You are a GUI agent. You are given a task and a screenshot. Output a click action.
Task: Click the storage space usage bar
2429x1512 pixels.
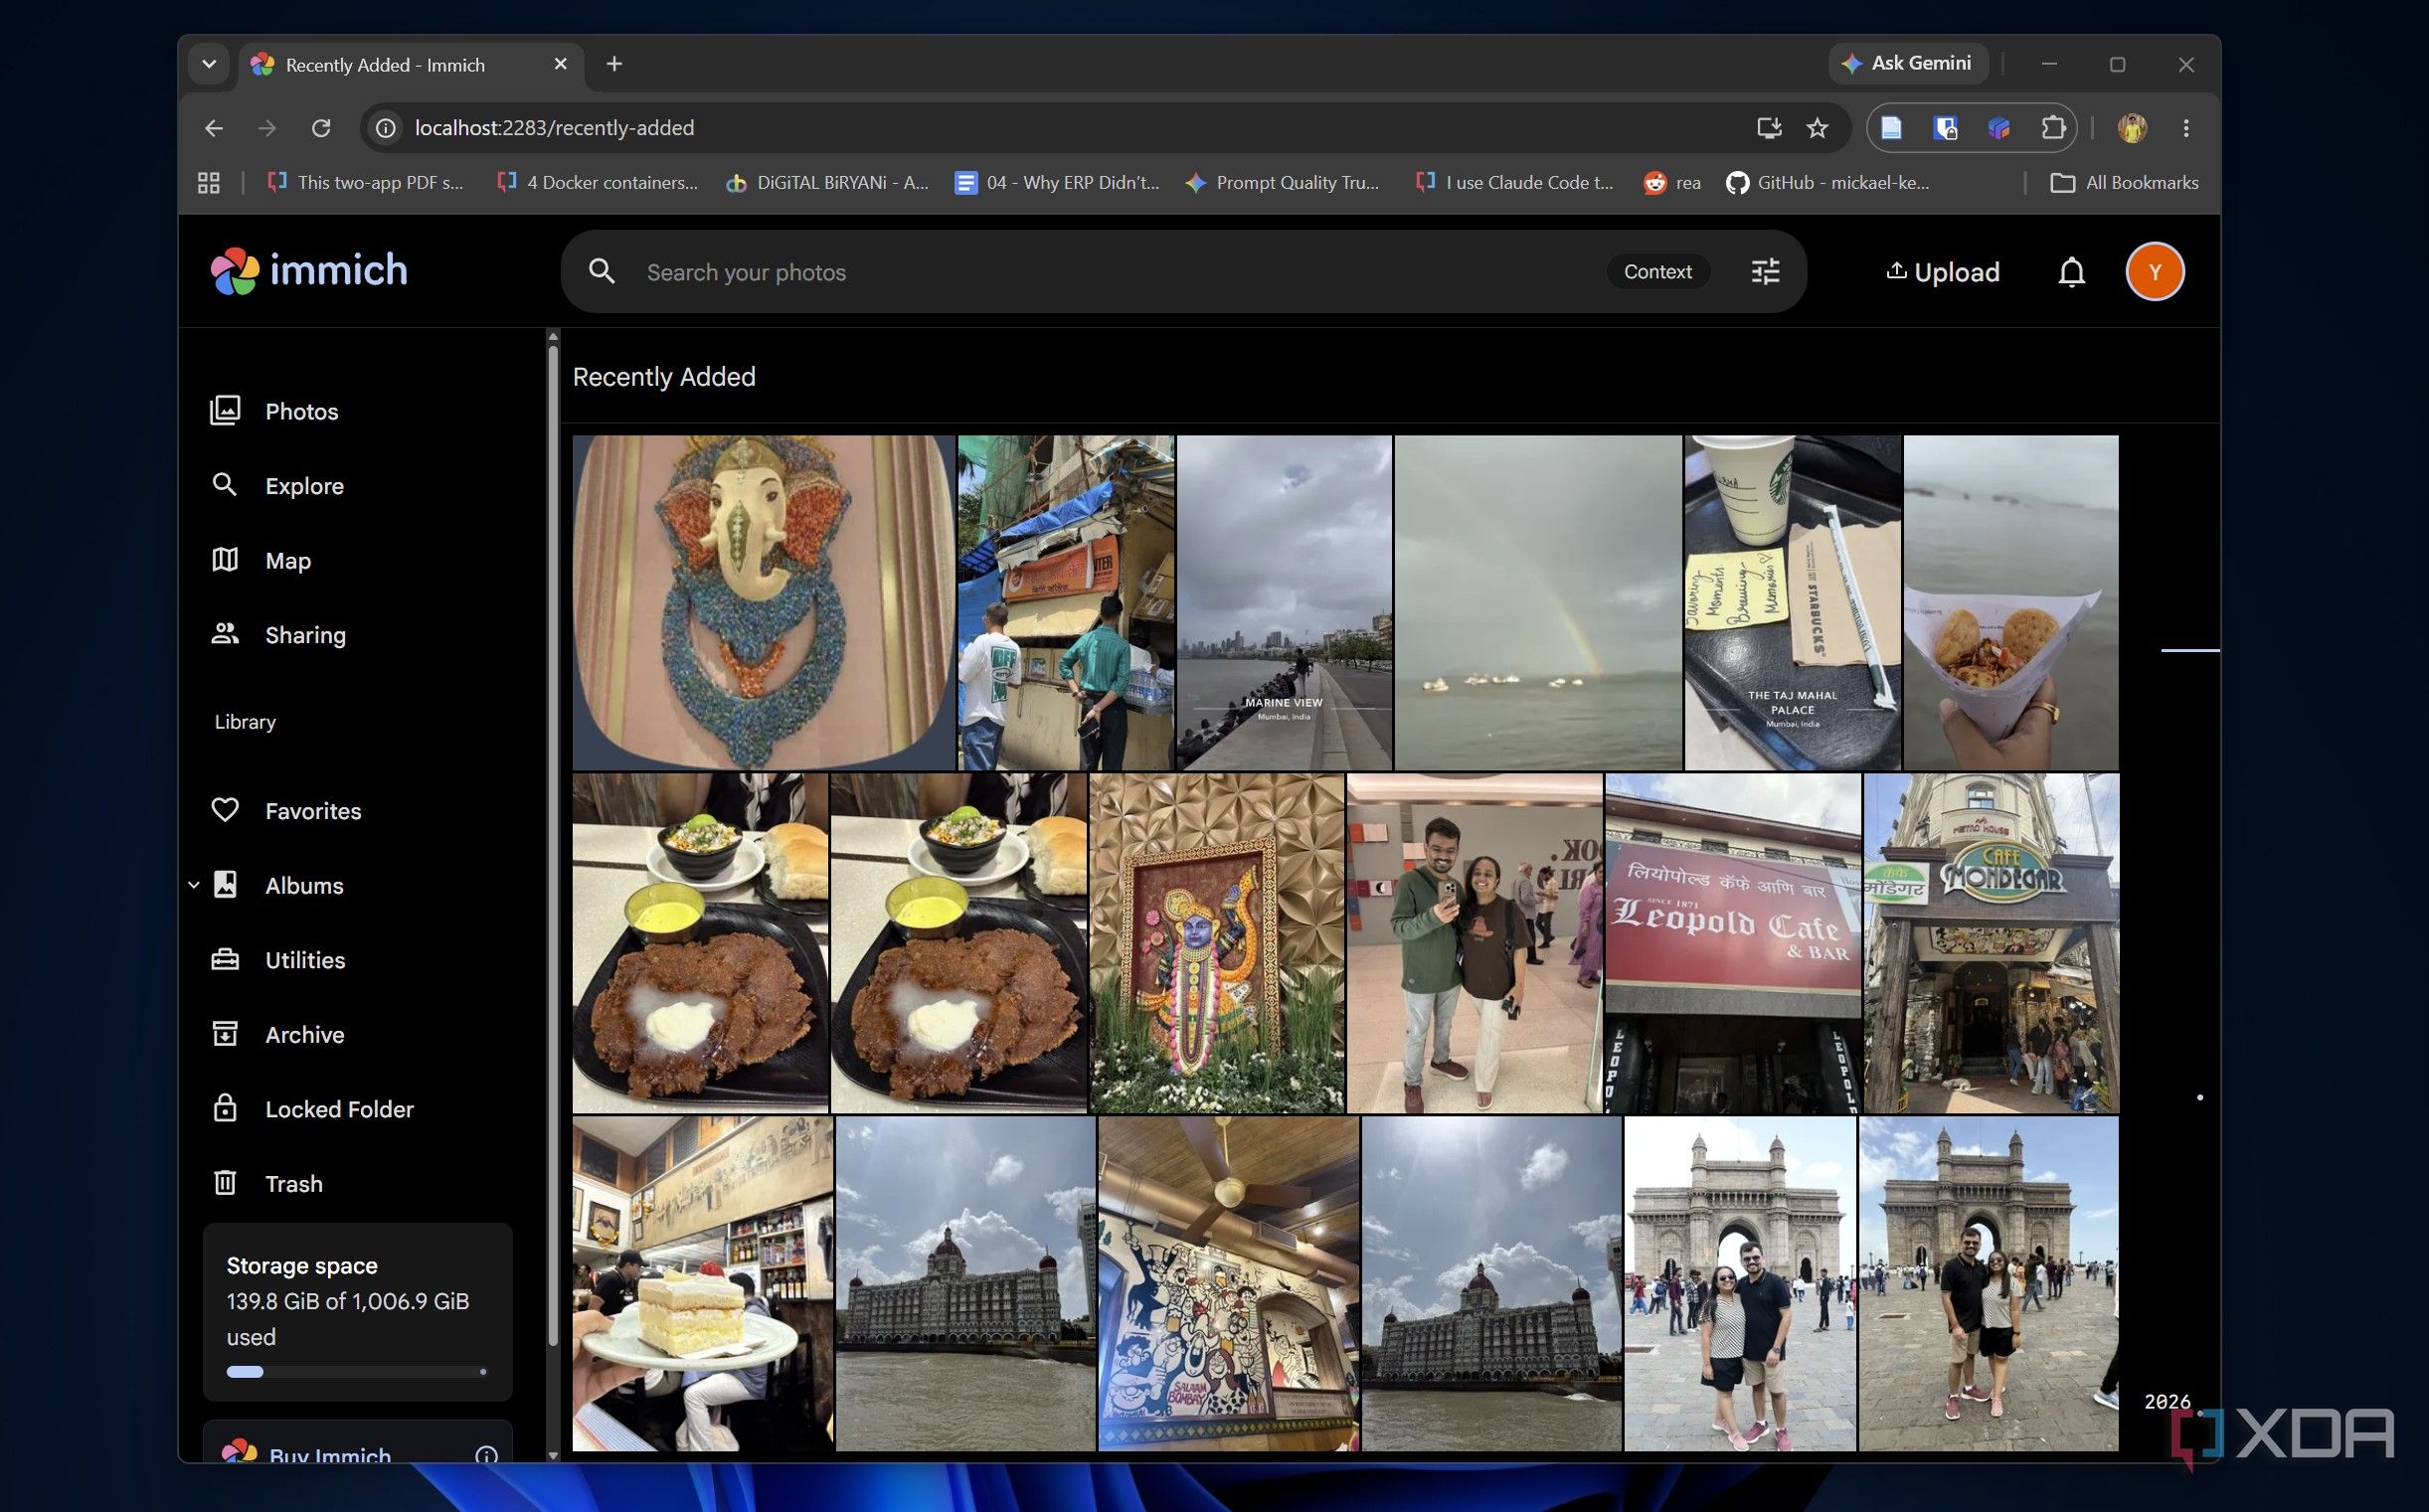[356, 1372]
